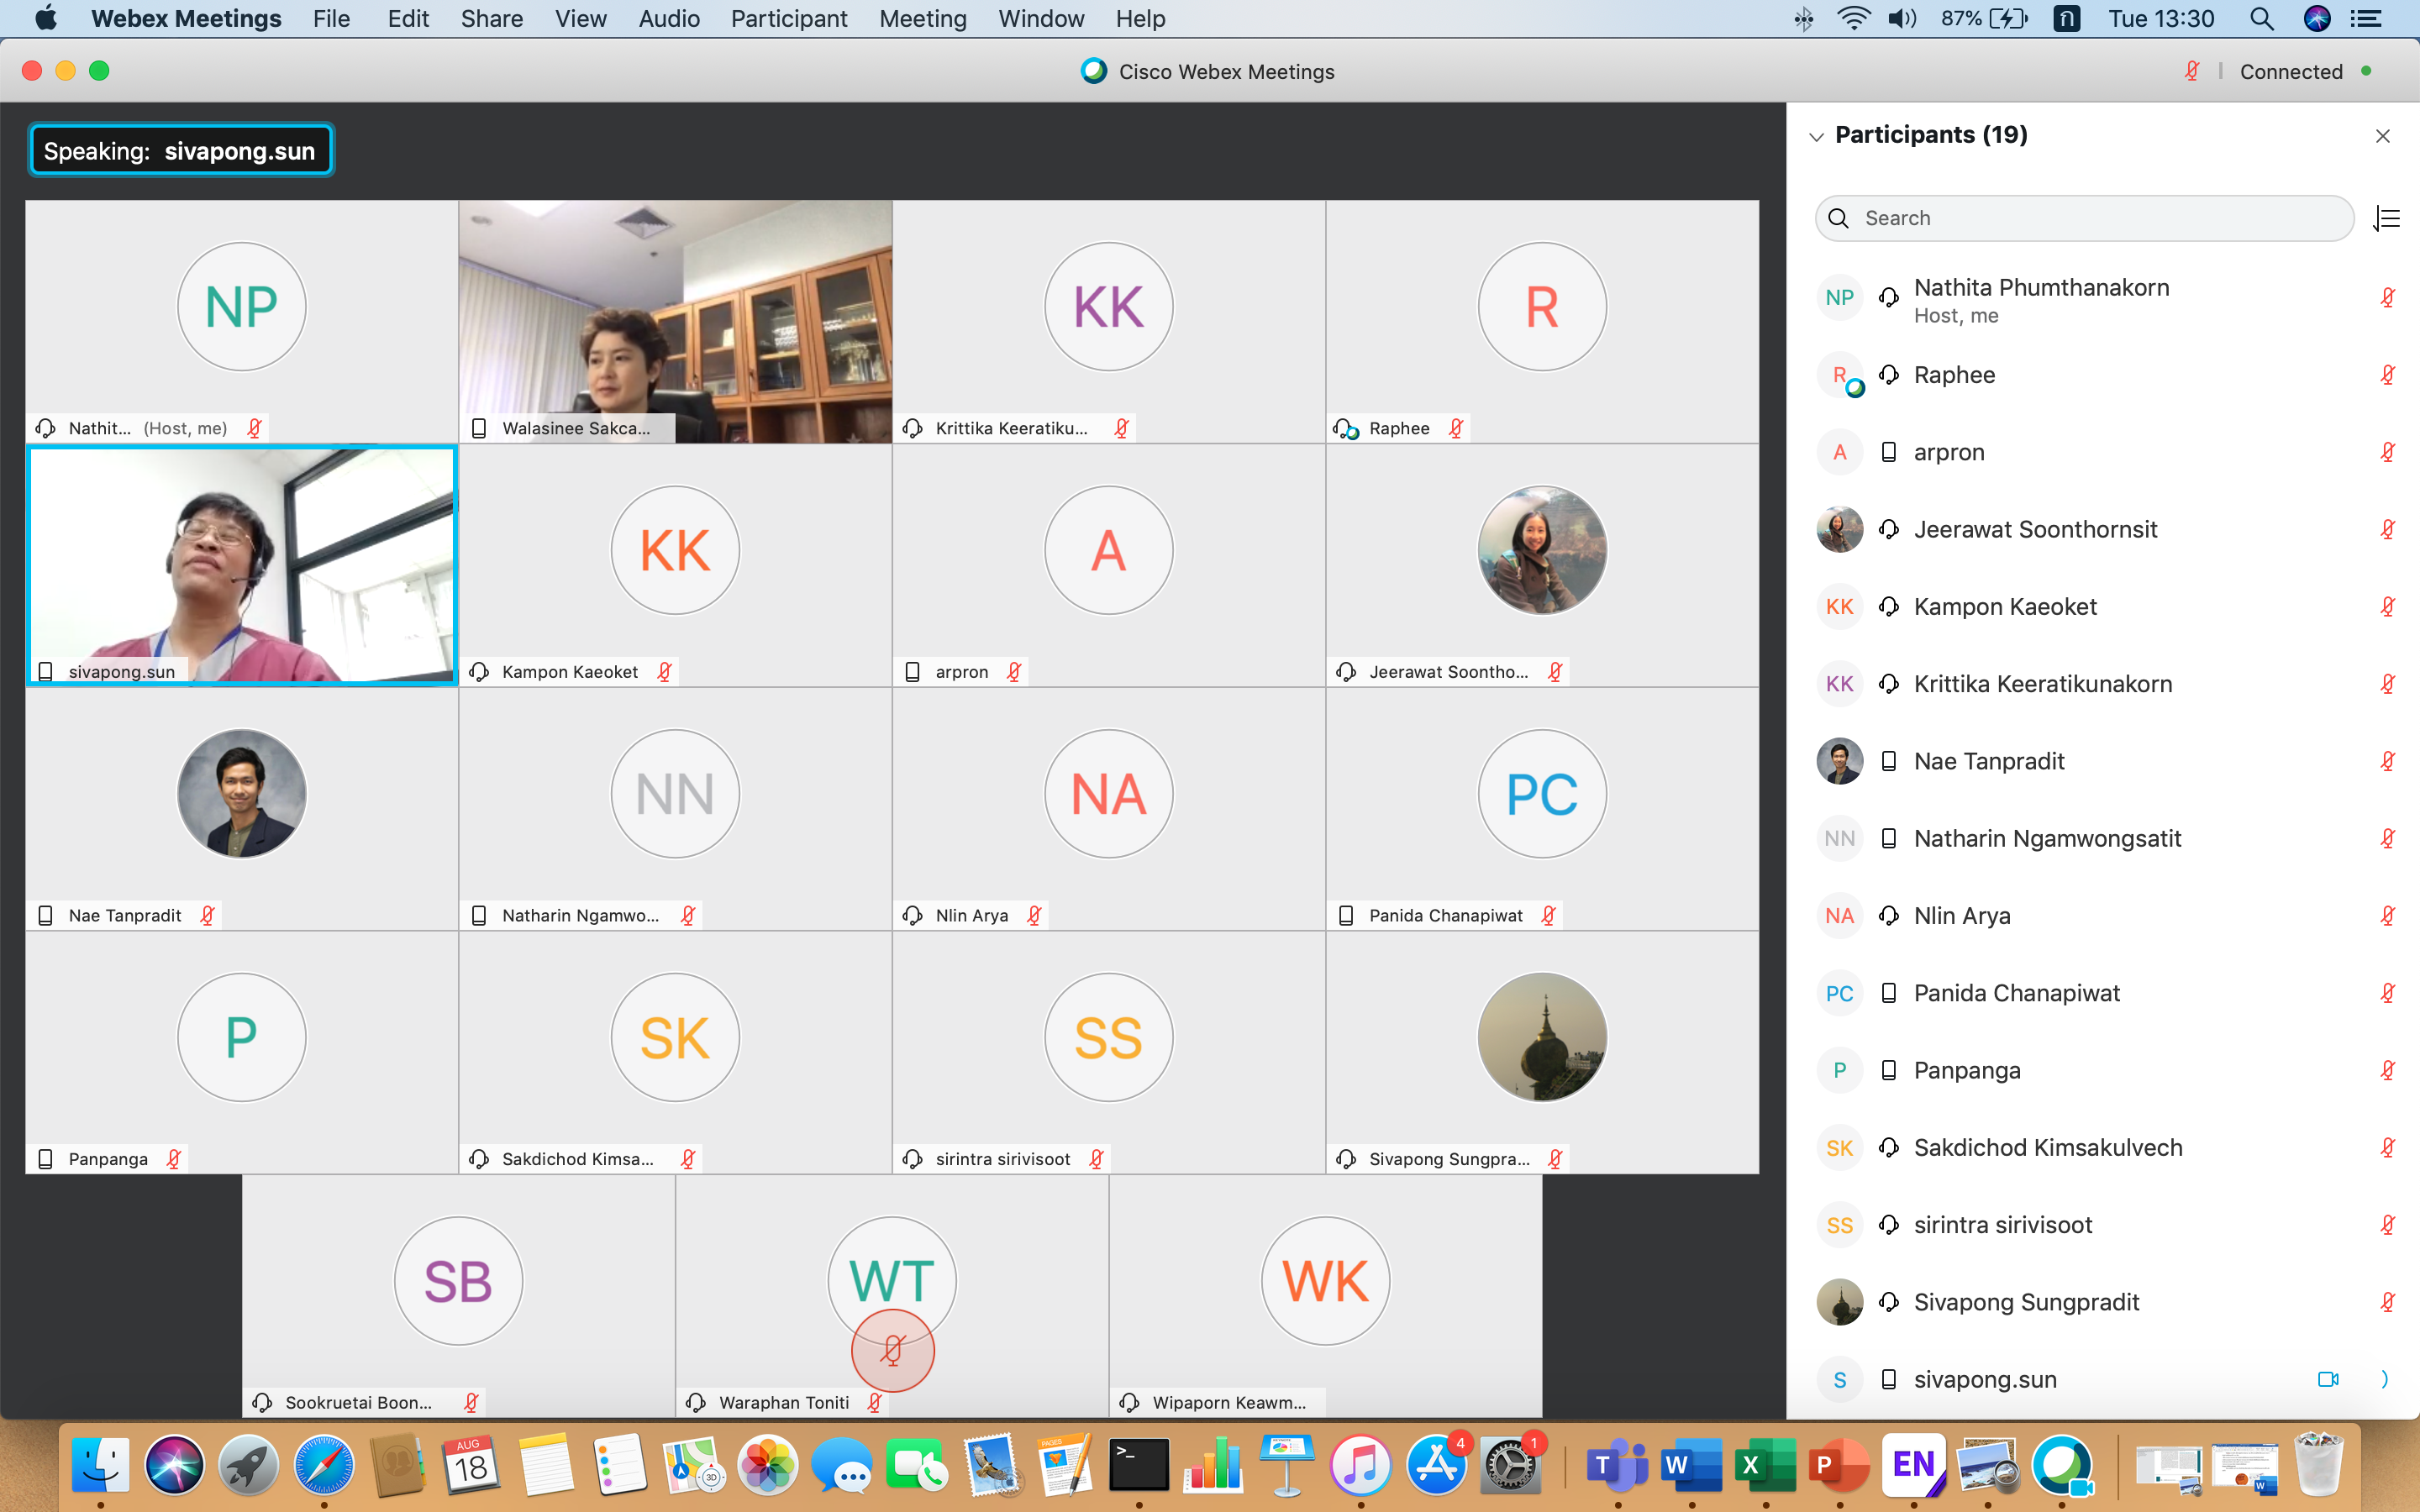Close the Participants panel

coord(2383,136)
